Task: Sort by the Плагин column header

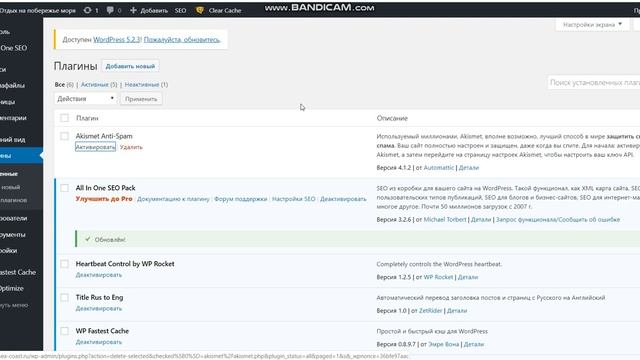Action: (x=87, y=118)
